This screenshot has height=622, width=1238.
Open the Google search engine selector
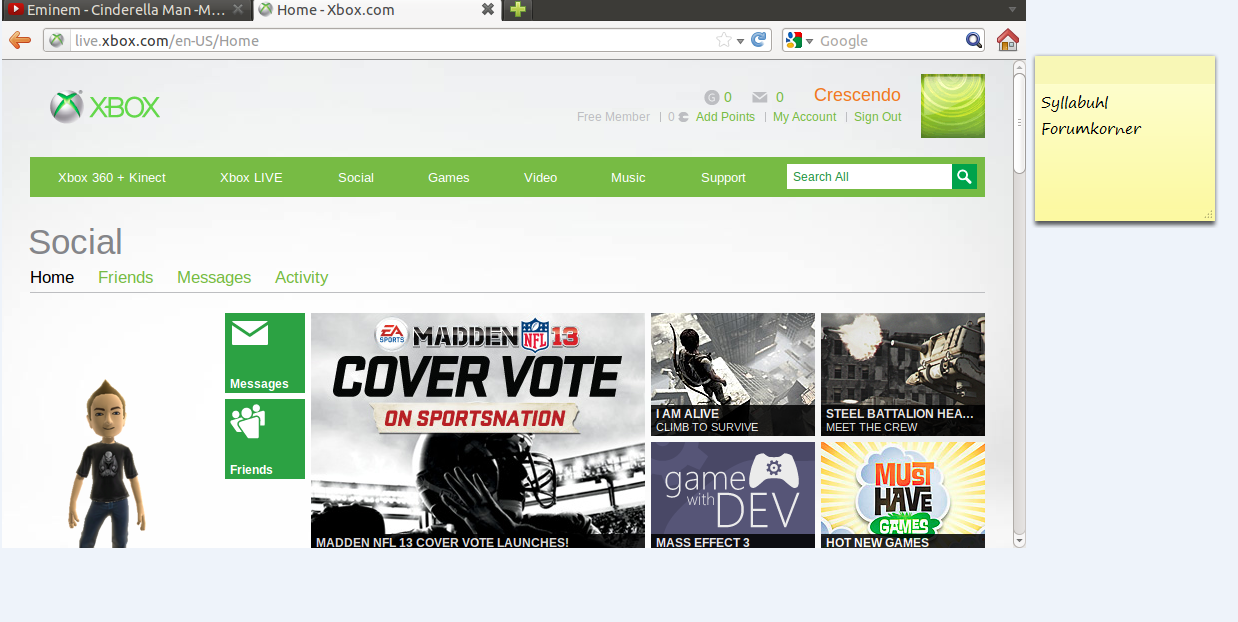pos(799,40)
